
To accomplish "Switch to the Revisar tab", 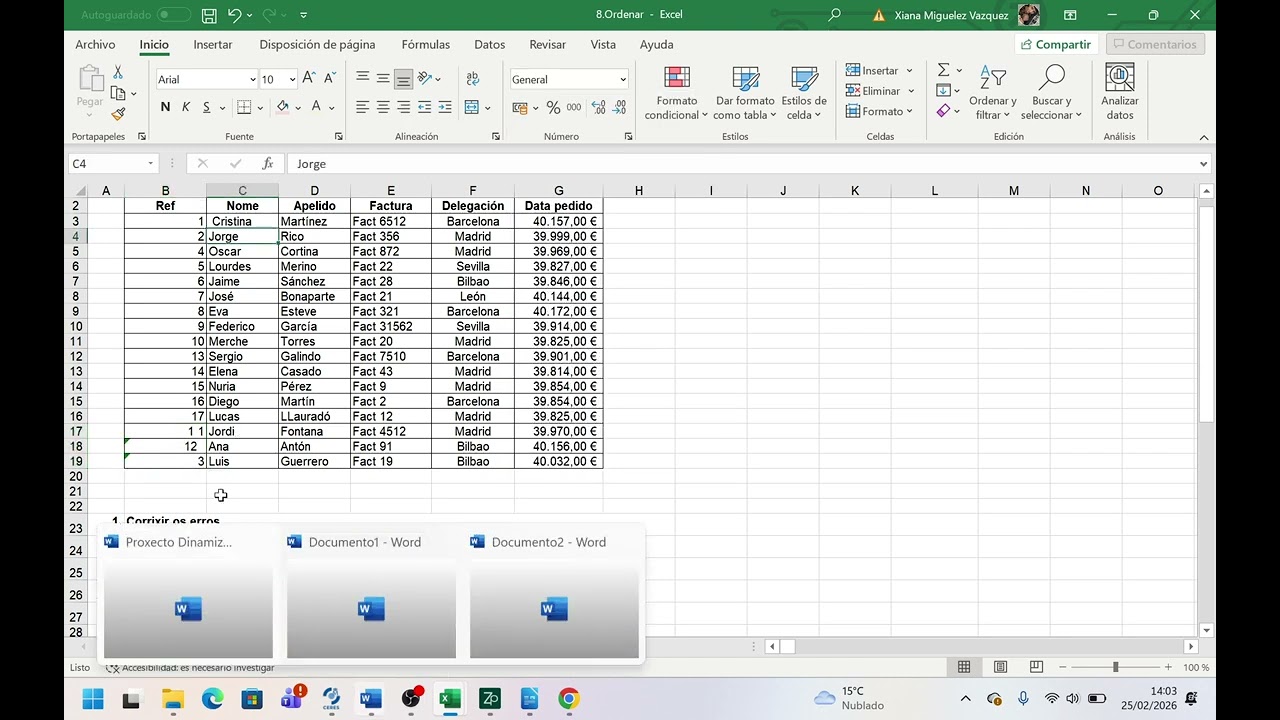I will 548,44.
